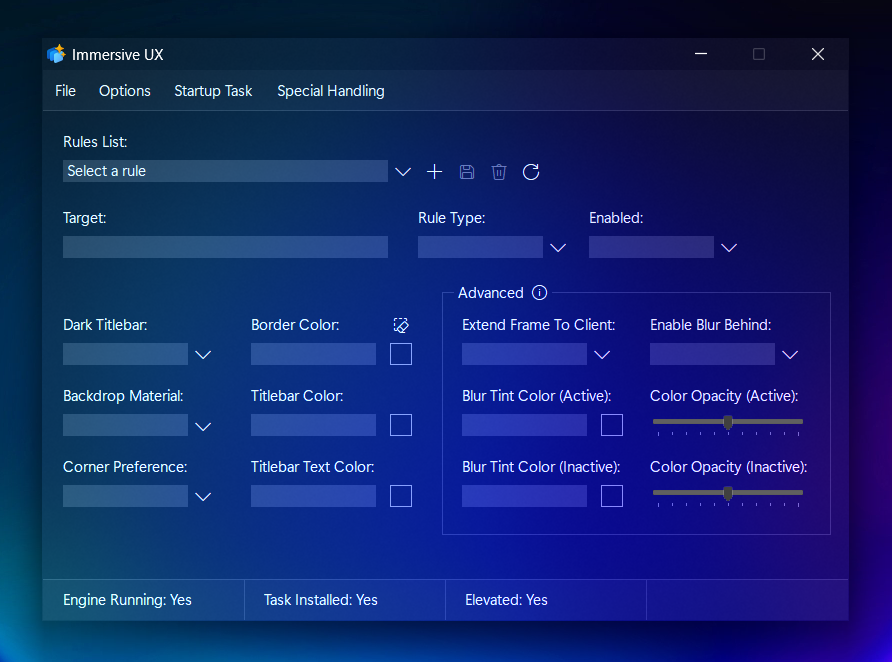892x662 pixels.
Task: Click the save rule floppy disk icon
Action: [x=467, y=172]
